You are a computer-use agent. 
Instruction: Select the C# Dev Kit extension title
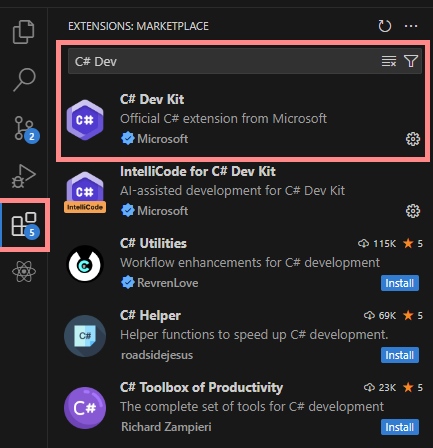[x=152, y=99]
